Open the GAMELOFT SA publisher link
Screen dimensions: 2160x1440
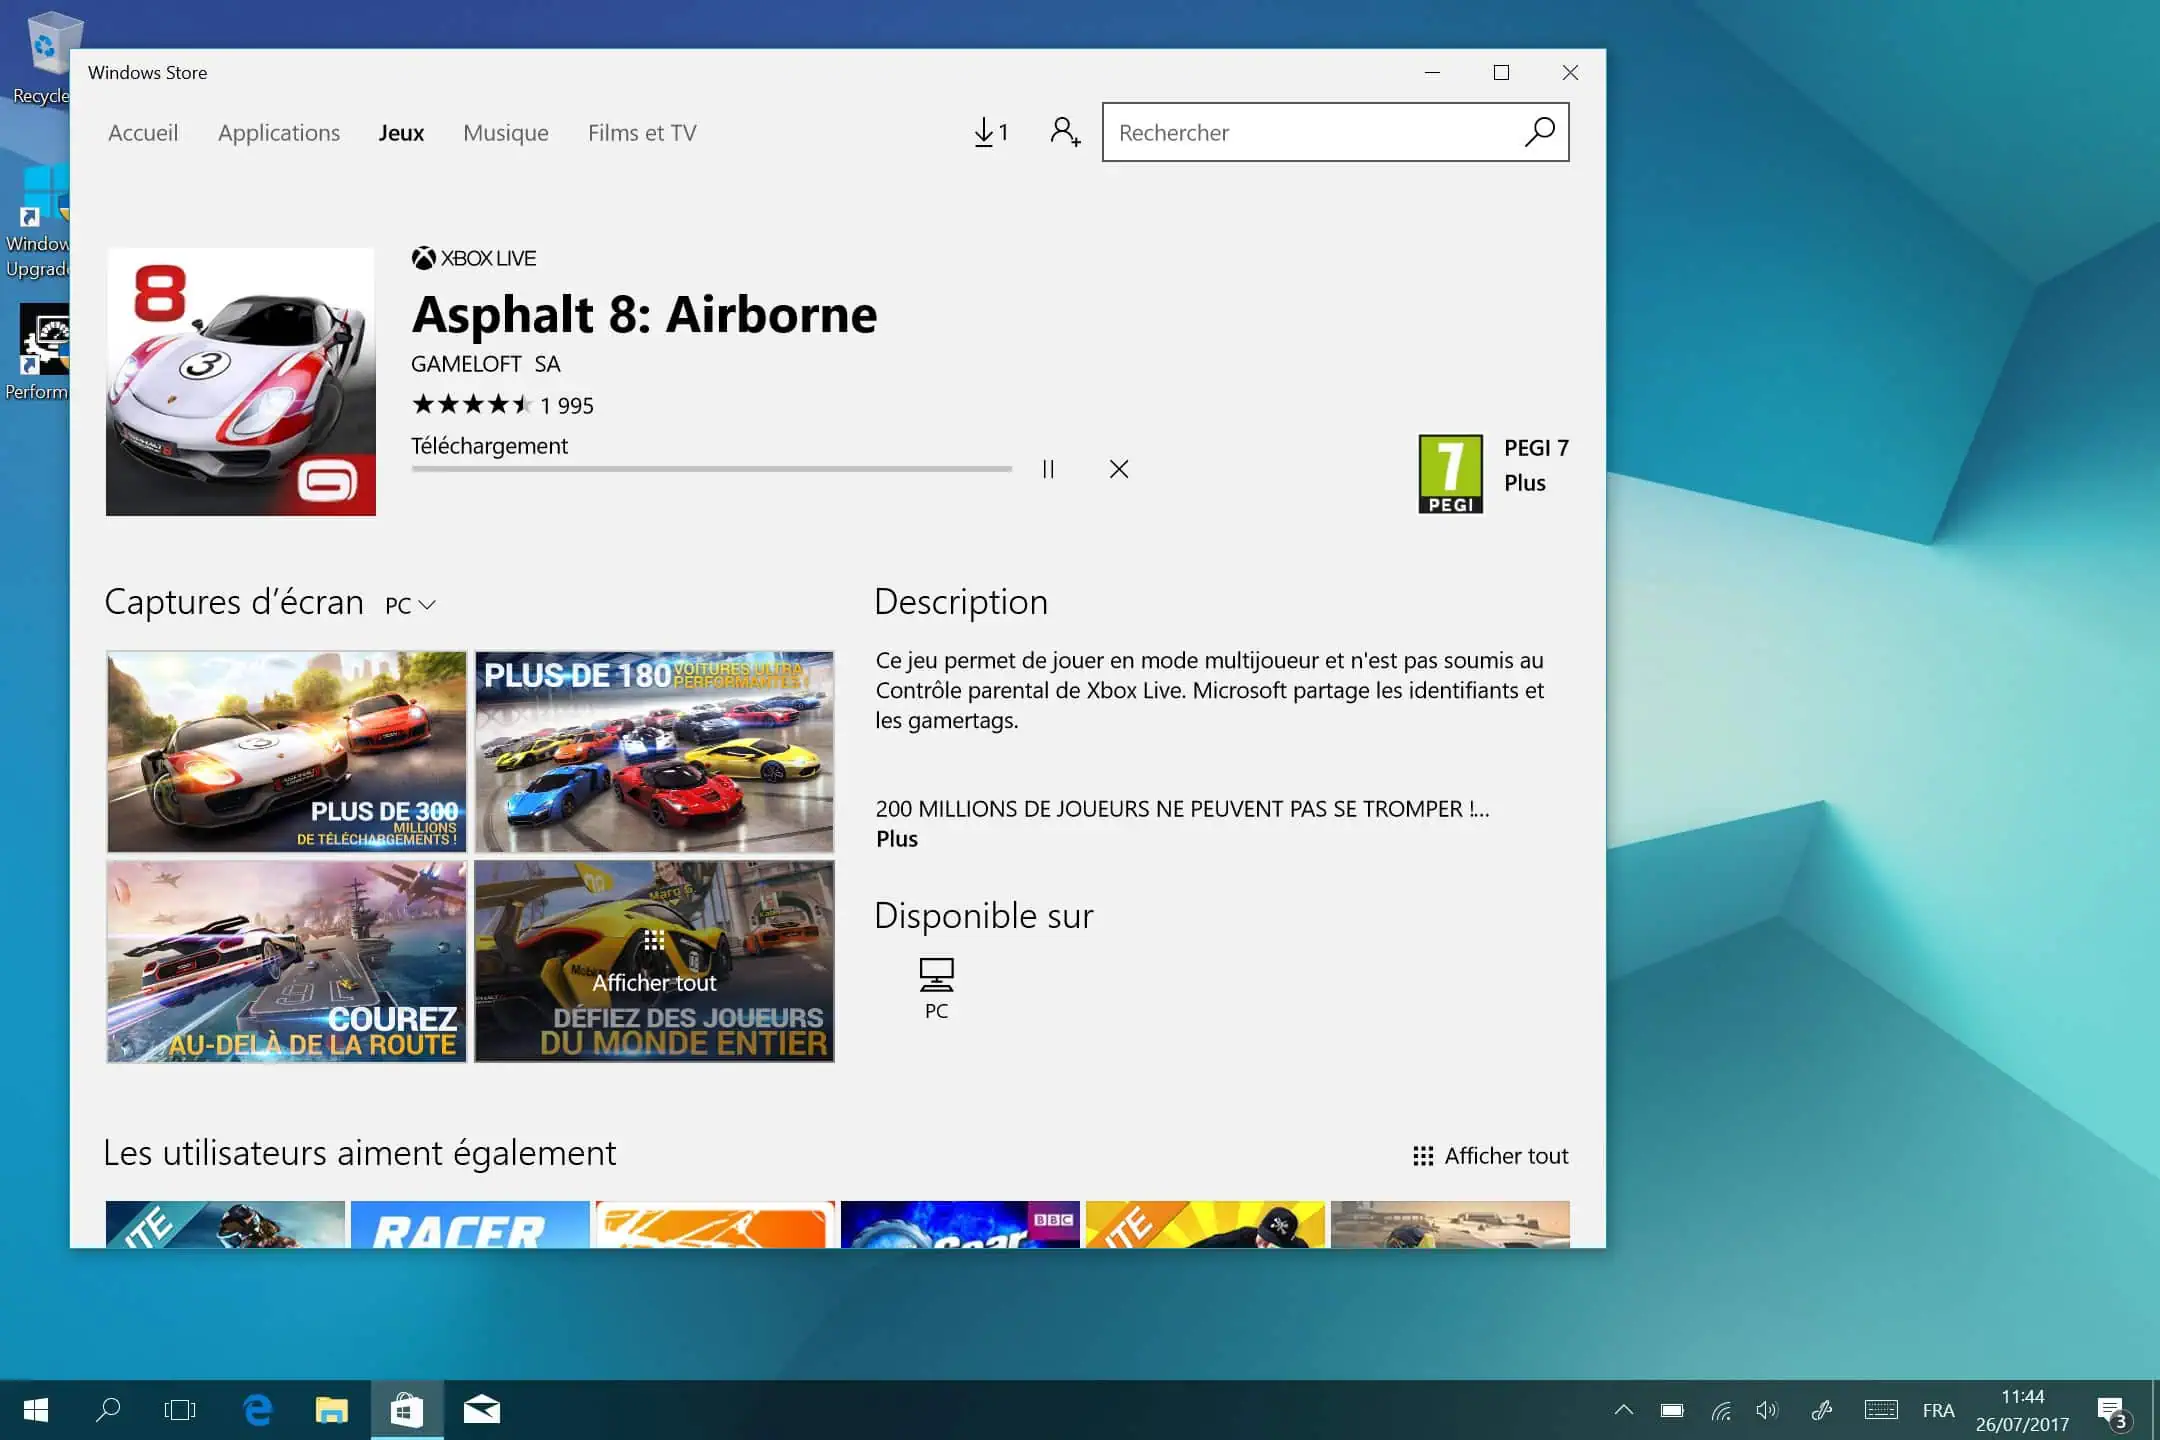click(485, 364)
